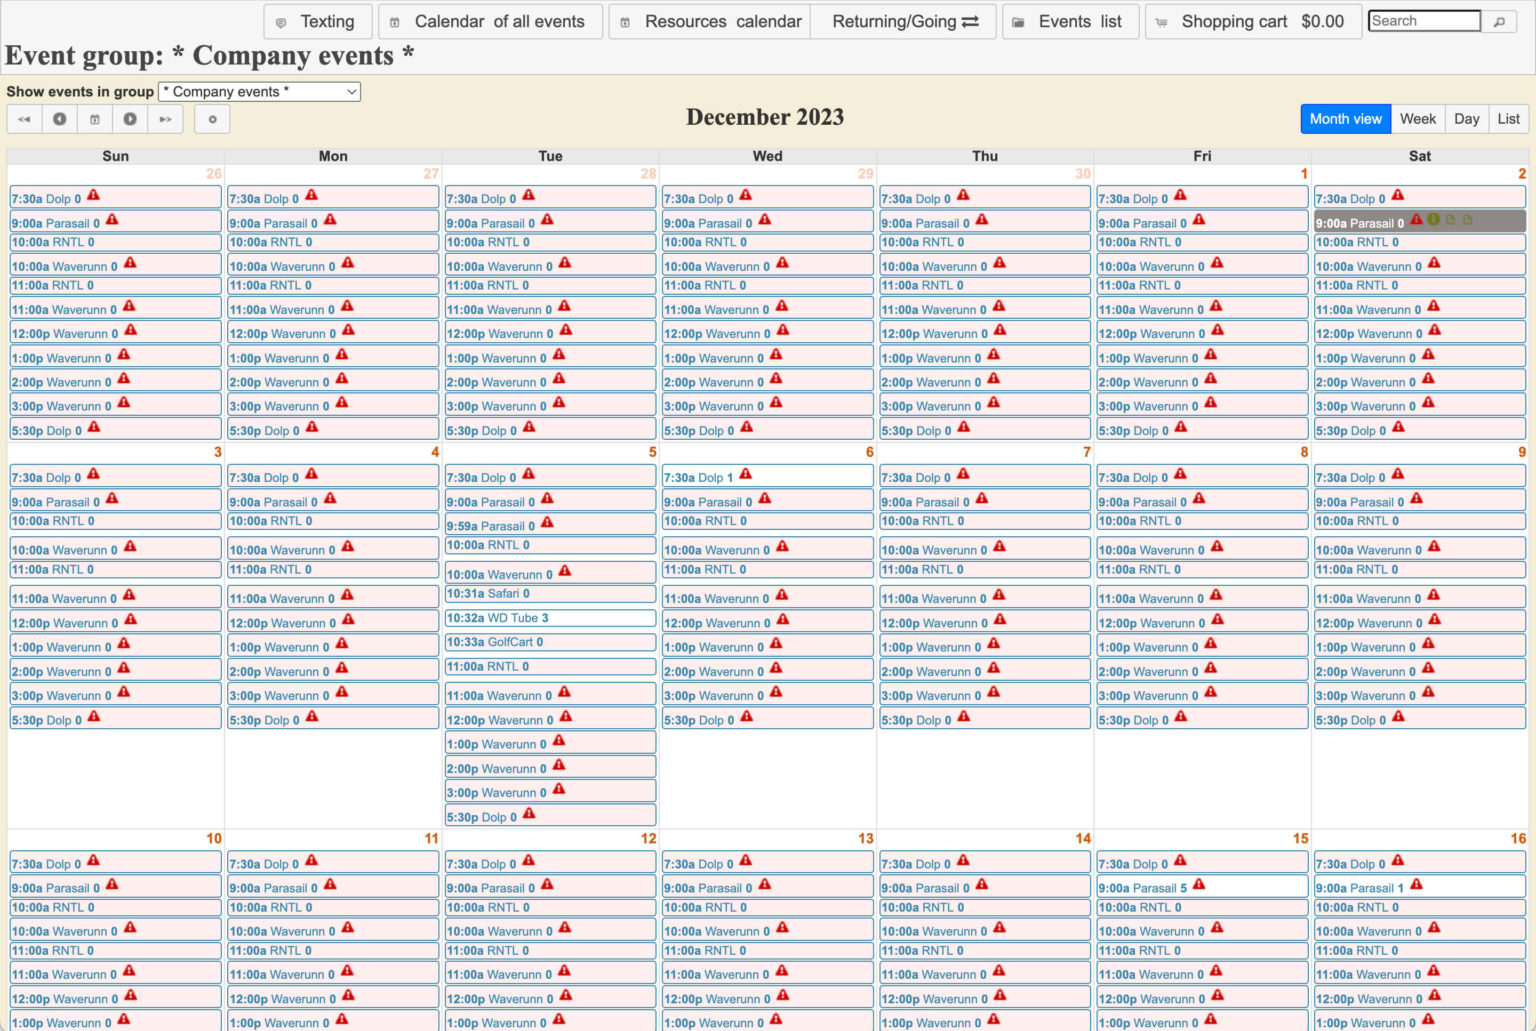This screenshot has height=1031, width=1536.
Task: Click the info icon on highlighted Parasail event
Action: tap(1434, 220)
